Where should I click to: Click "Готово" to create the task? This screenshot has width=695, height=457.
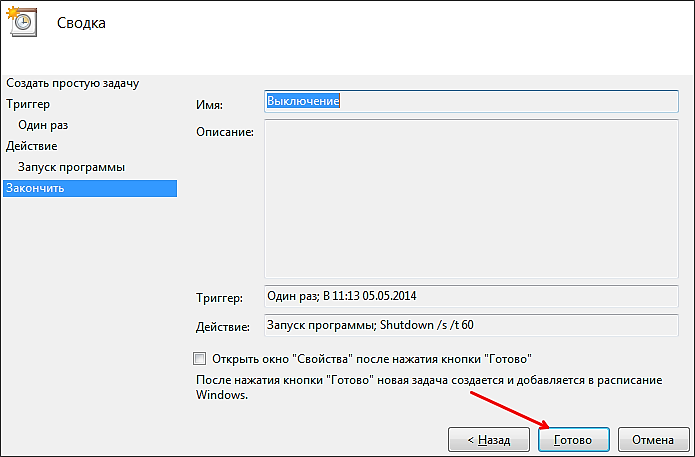tap(573, 440)
